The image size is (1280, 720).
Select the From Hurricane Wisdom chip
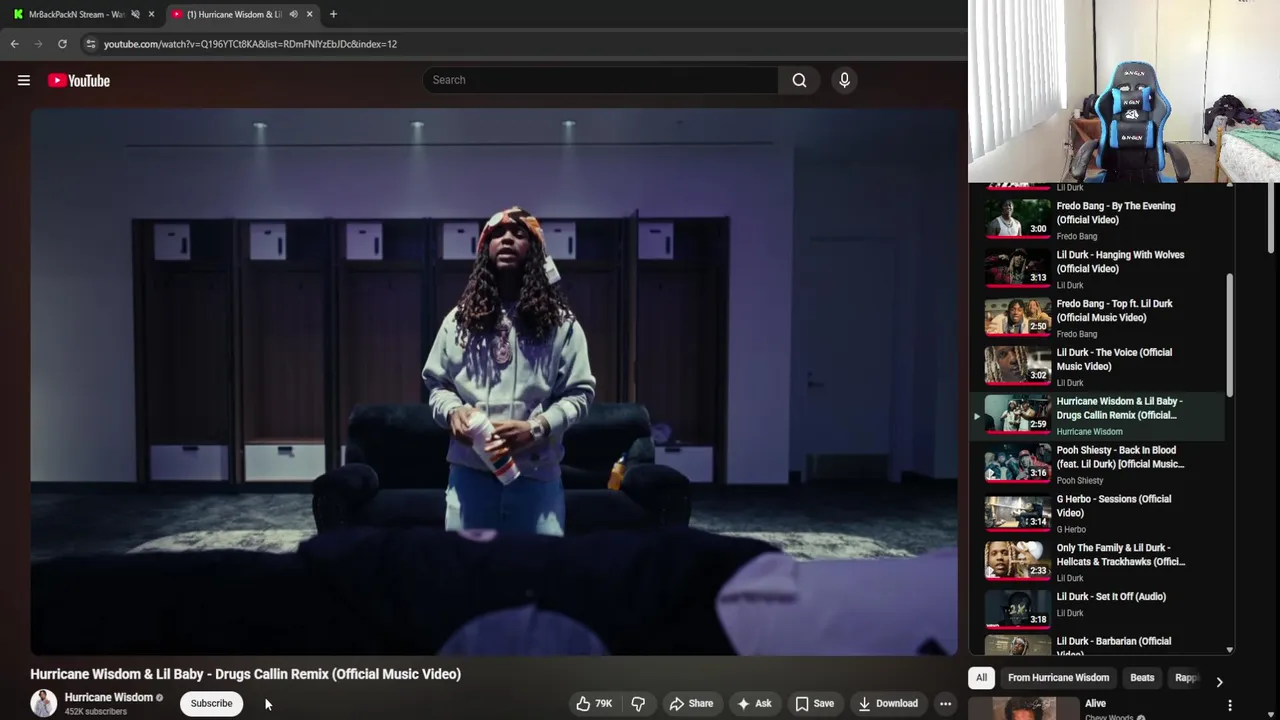click(x=1058, y=678)
